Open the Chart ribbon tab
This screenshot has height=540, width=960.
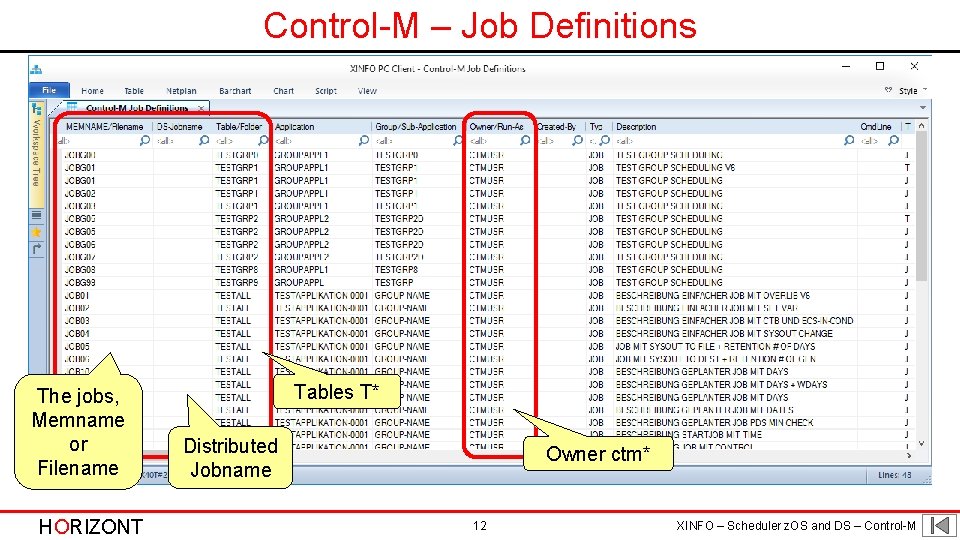tap(283, 91)
